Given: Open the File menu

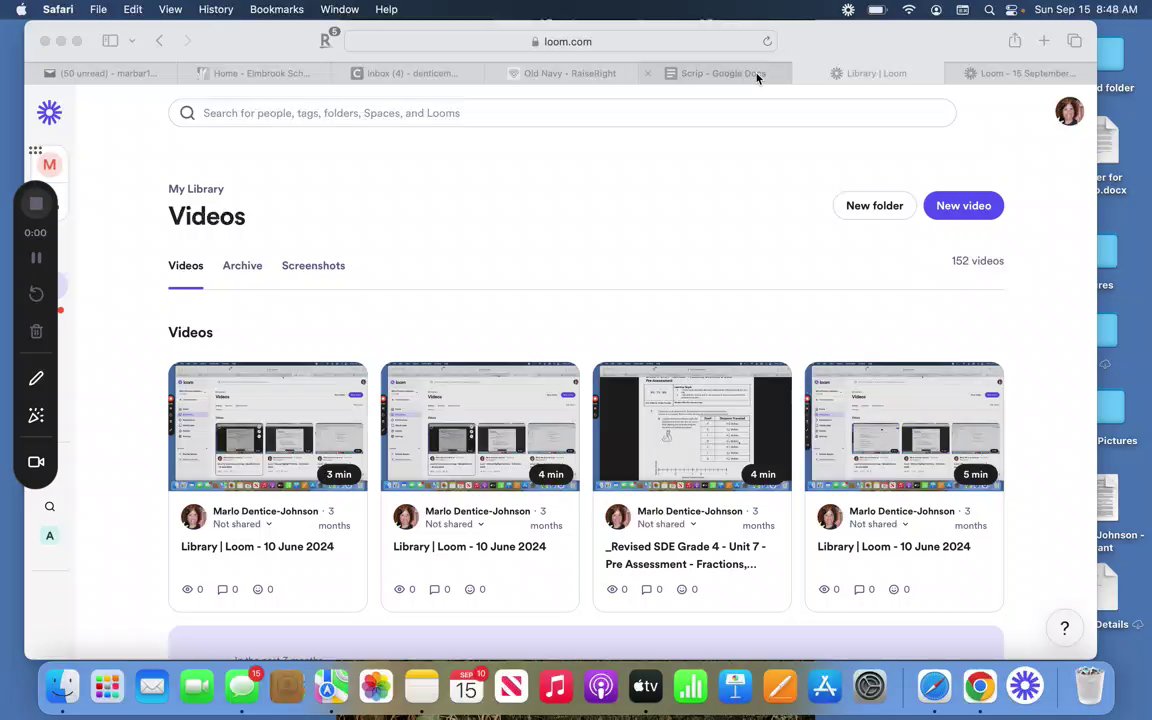Looking at the screenshot, I should pos(98,10).
